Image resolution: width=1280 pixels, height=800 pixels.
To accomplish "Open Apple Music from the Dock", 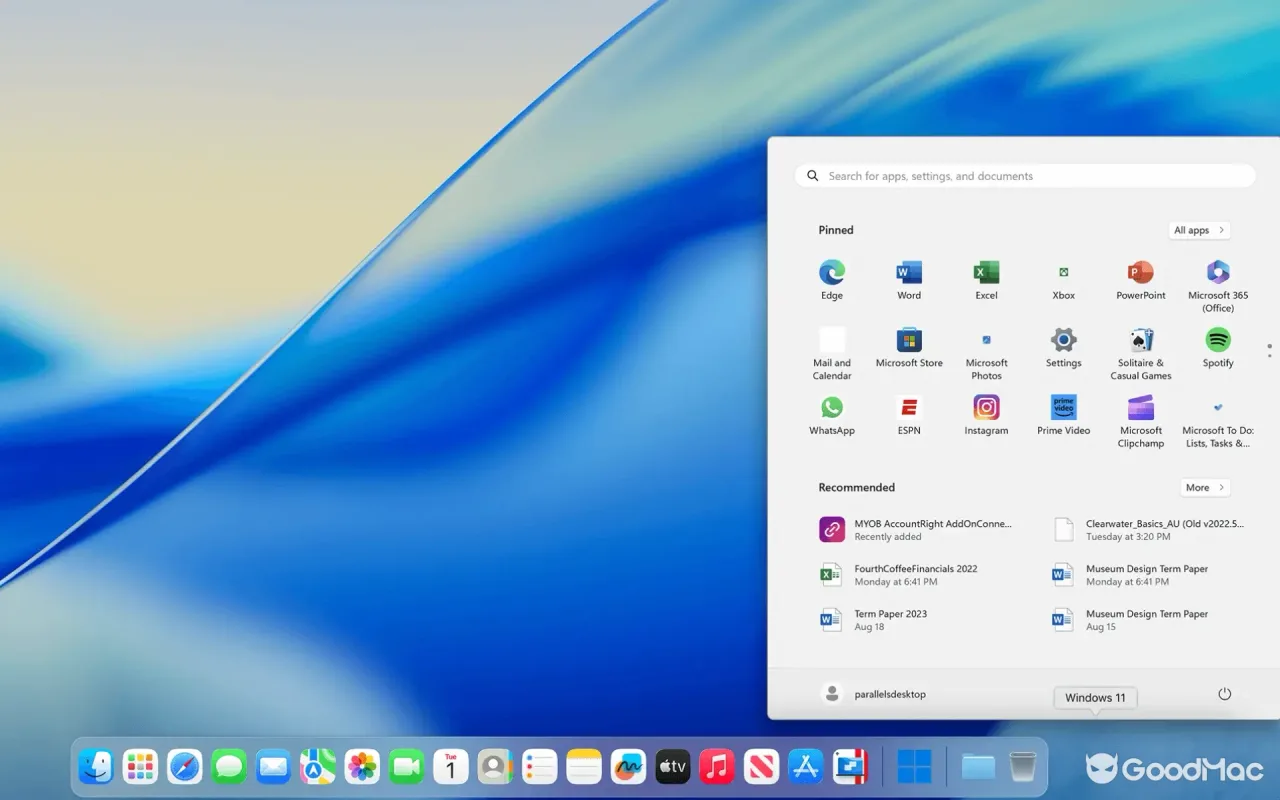I will pyautogui.click(x=717, y=767).
